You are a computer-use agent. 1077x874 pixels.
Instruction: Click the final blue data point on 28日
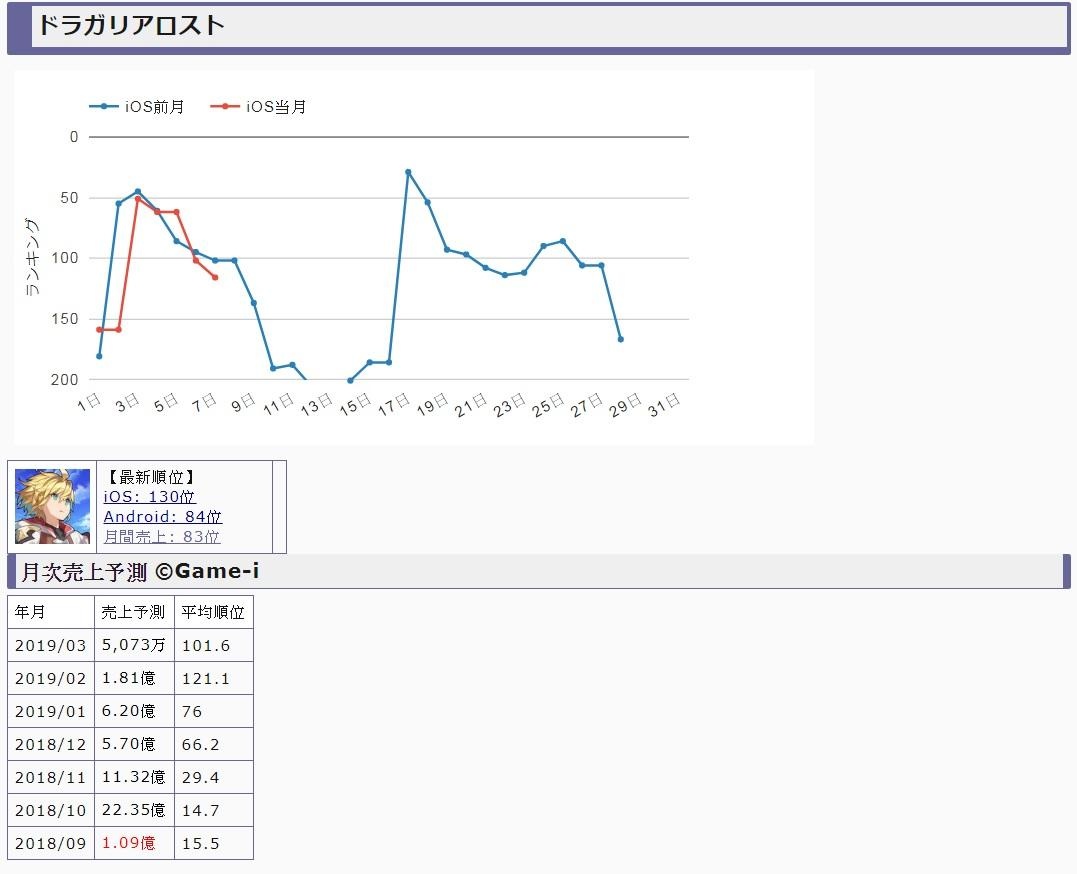click(x=620, y=339)
